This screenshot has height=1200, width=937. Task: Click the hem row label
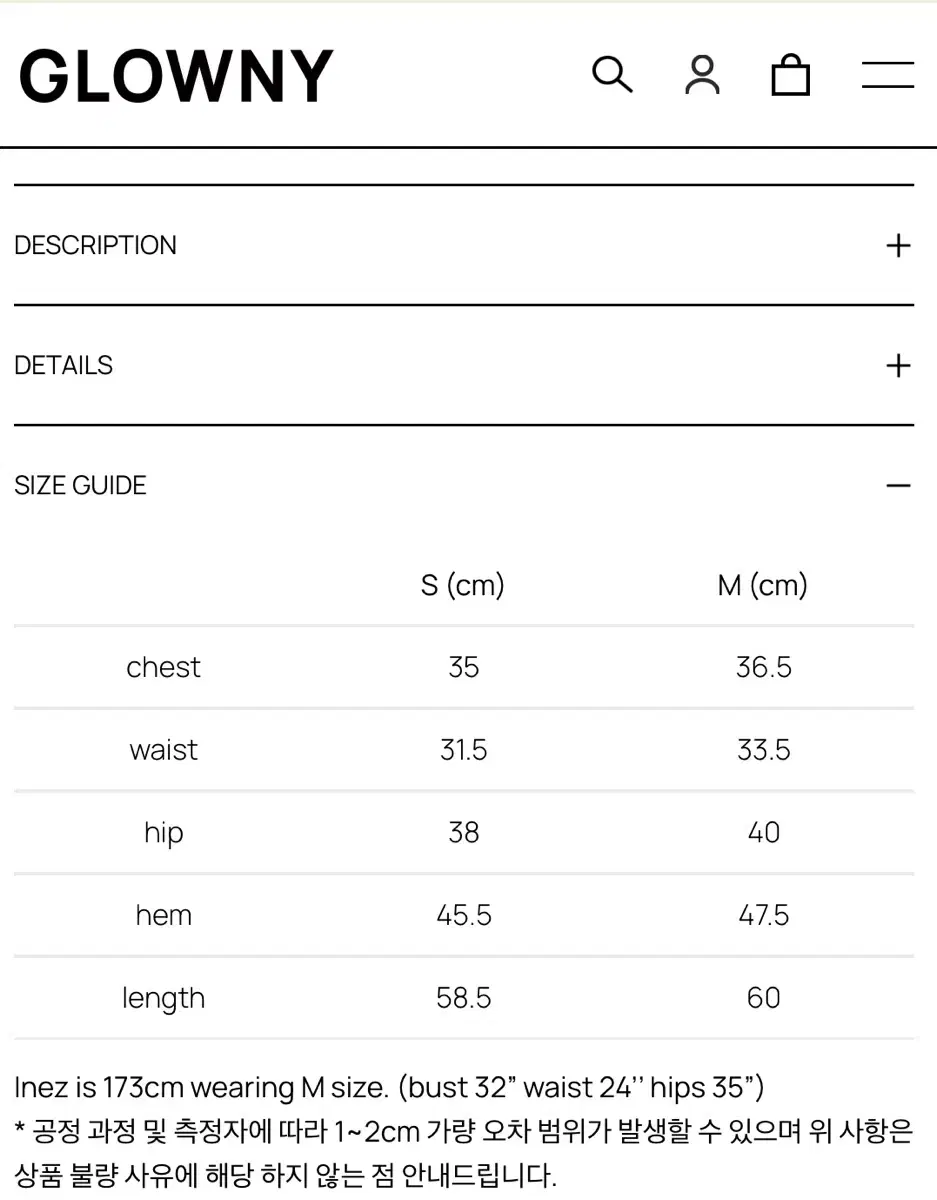pyautogui.click(x=163, y=915)
